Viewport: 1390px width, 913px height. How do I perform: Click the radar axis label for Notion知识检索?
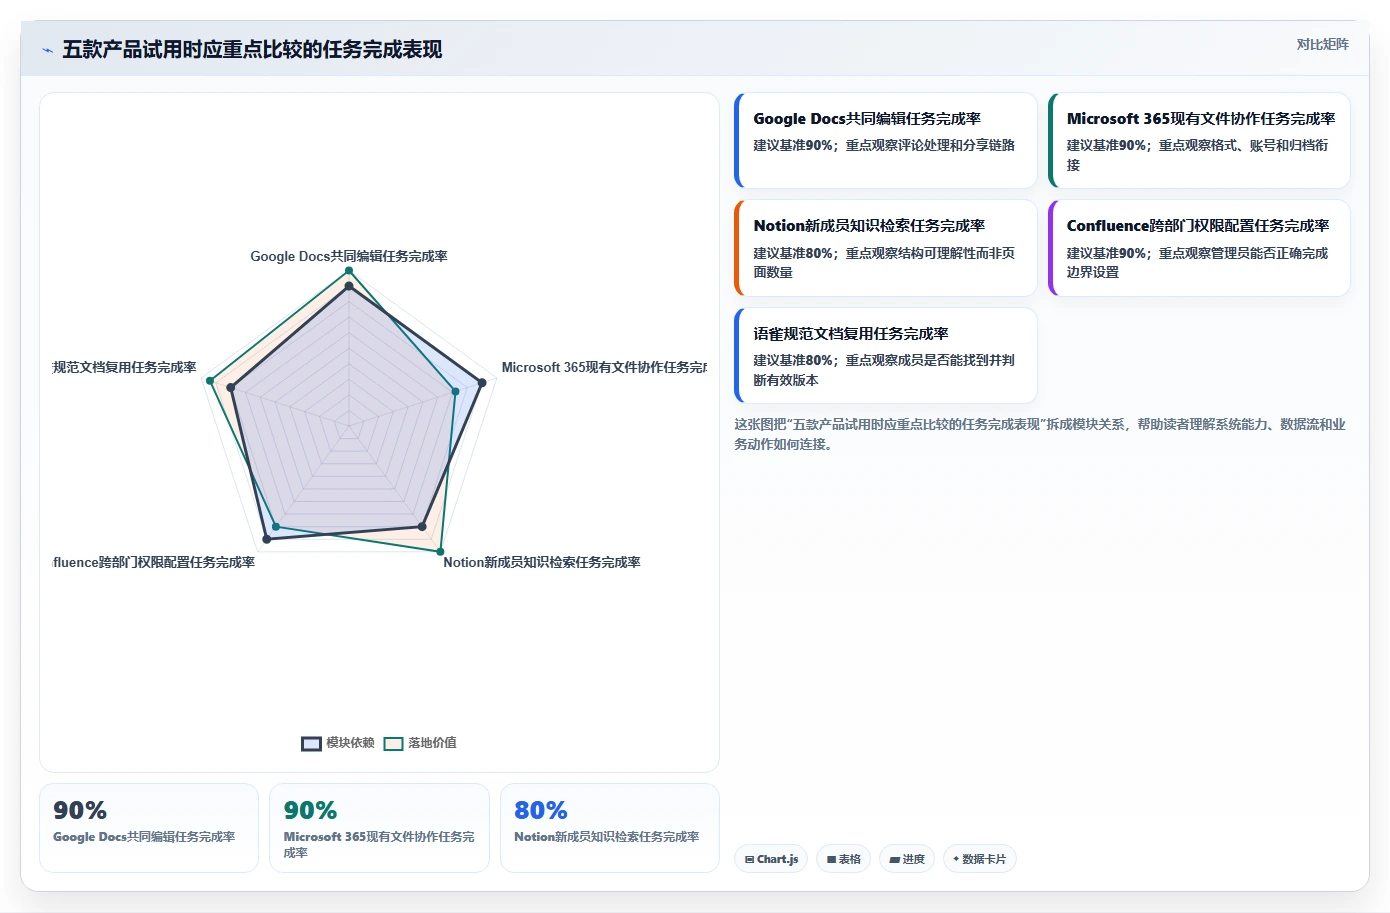[x=542, y=562]
